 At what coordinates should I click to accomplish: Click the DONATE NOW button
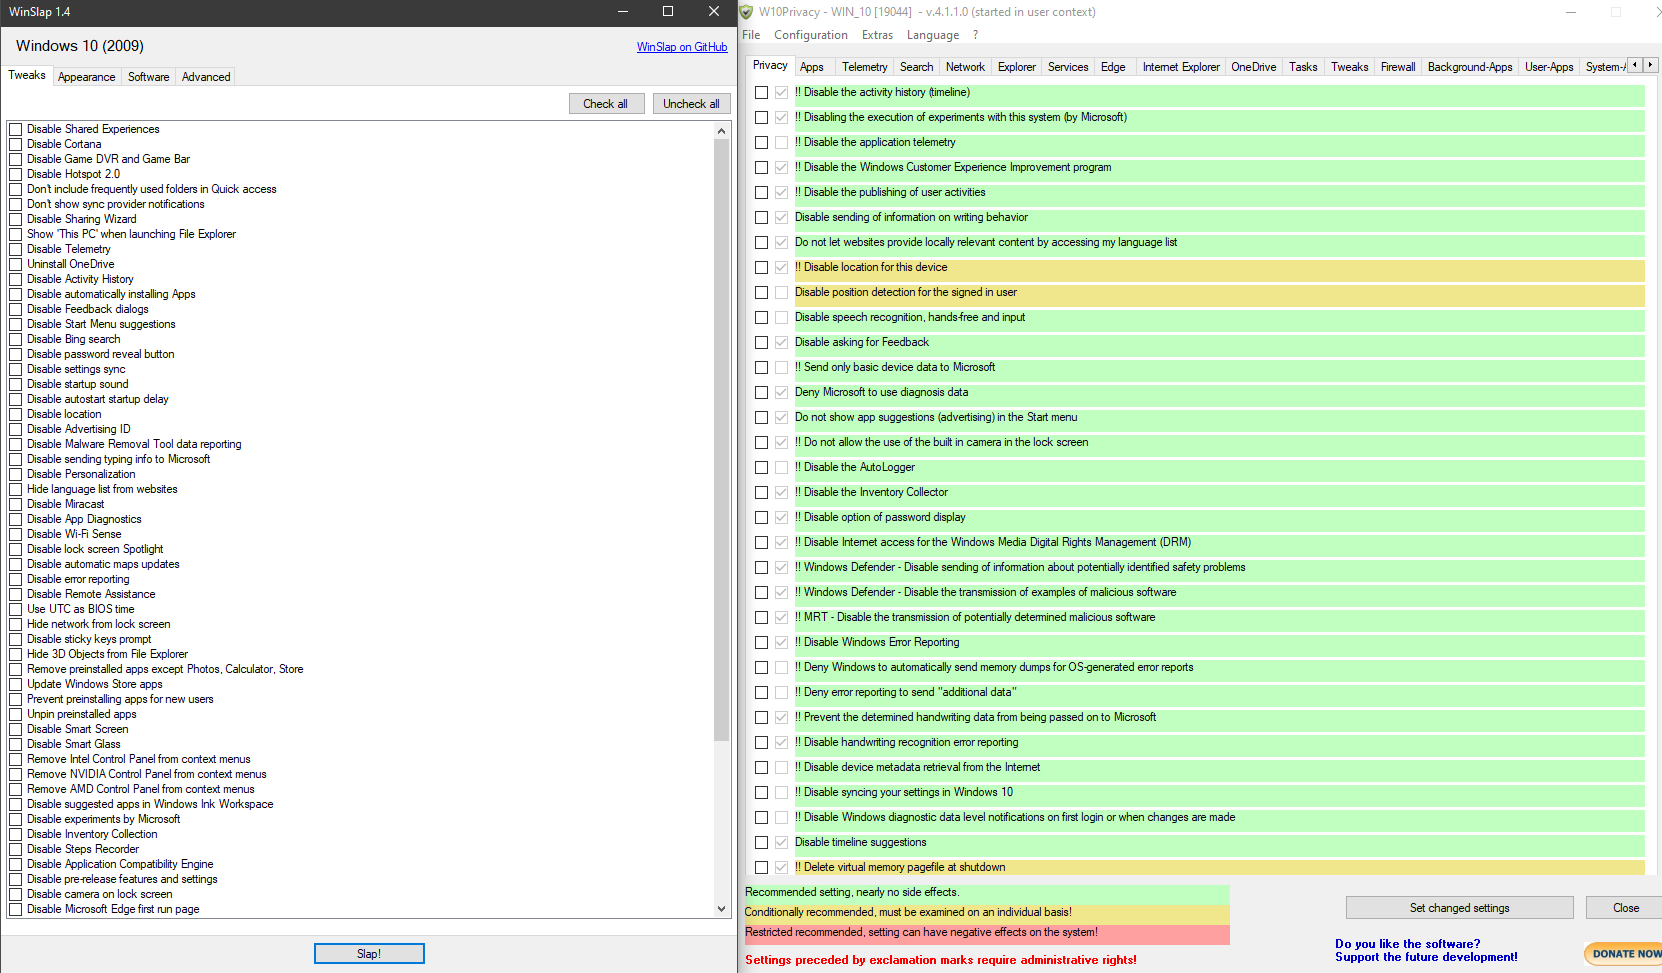click(1625, 954)
